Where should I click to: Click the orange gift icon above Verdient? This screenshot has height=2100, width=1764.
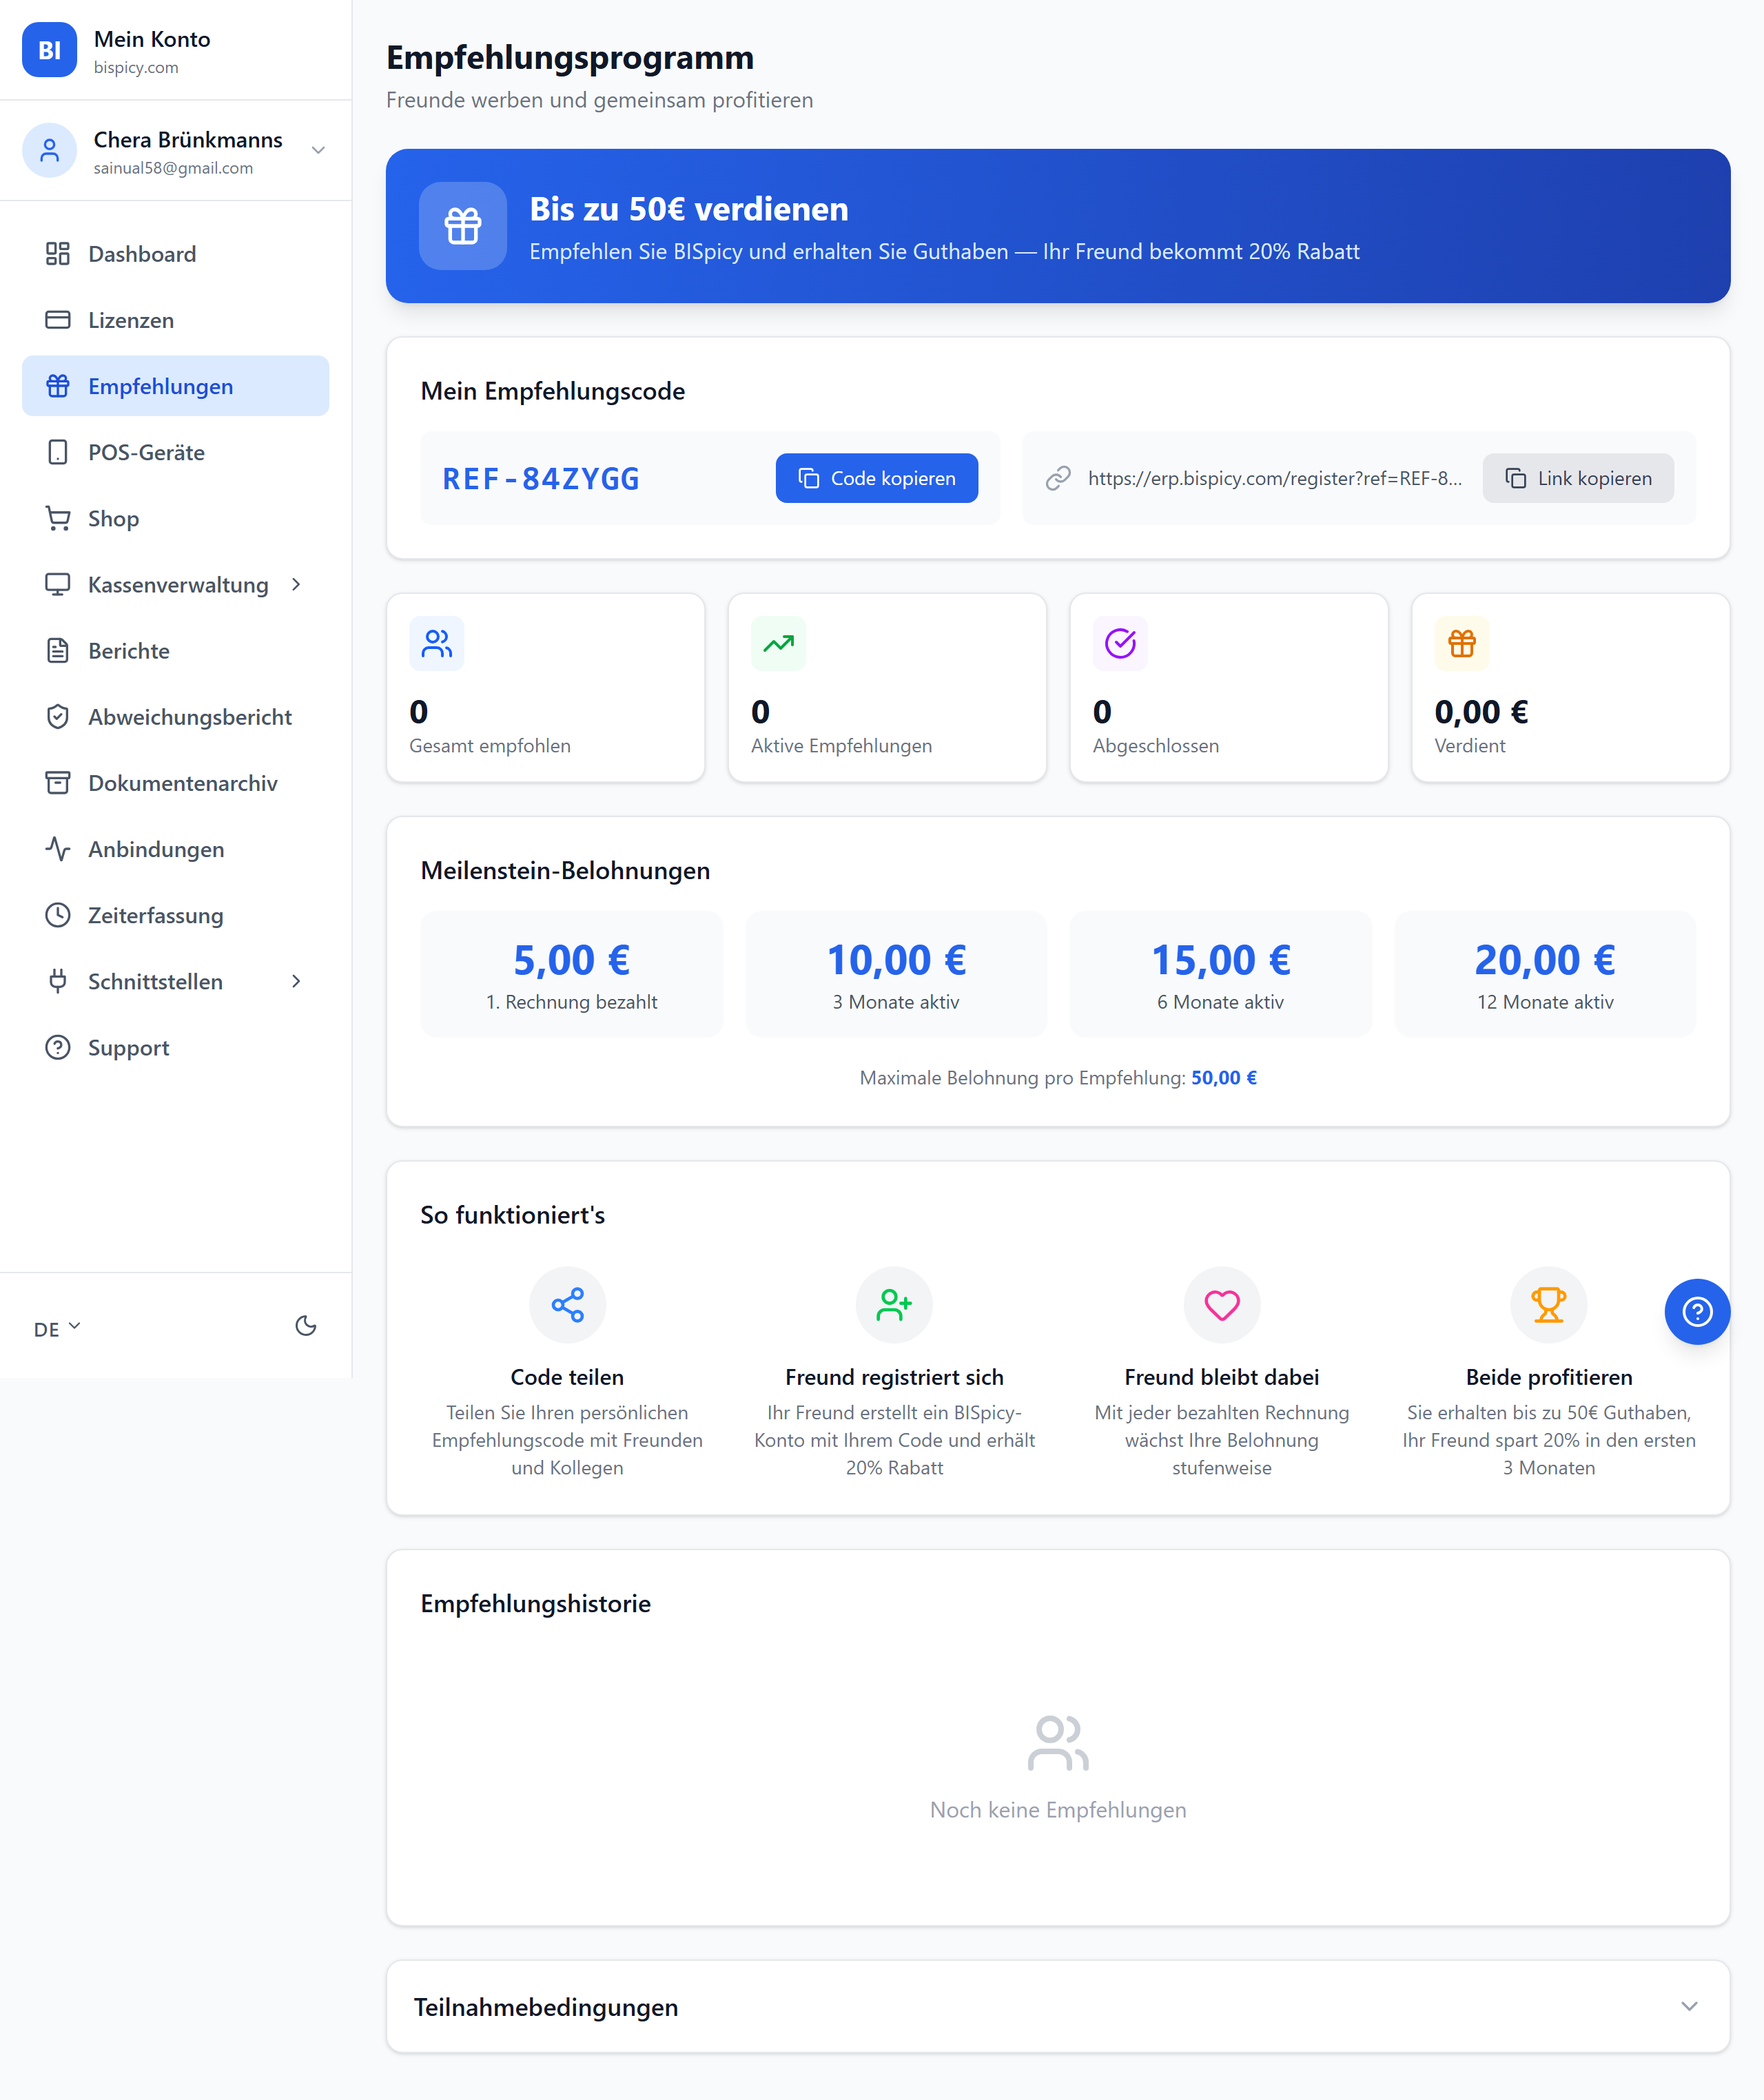pos(1462,643)
